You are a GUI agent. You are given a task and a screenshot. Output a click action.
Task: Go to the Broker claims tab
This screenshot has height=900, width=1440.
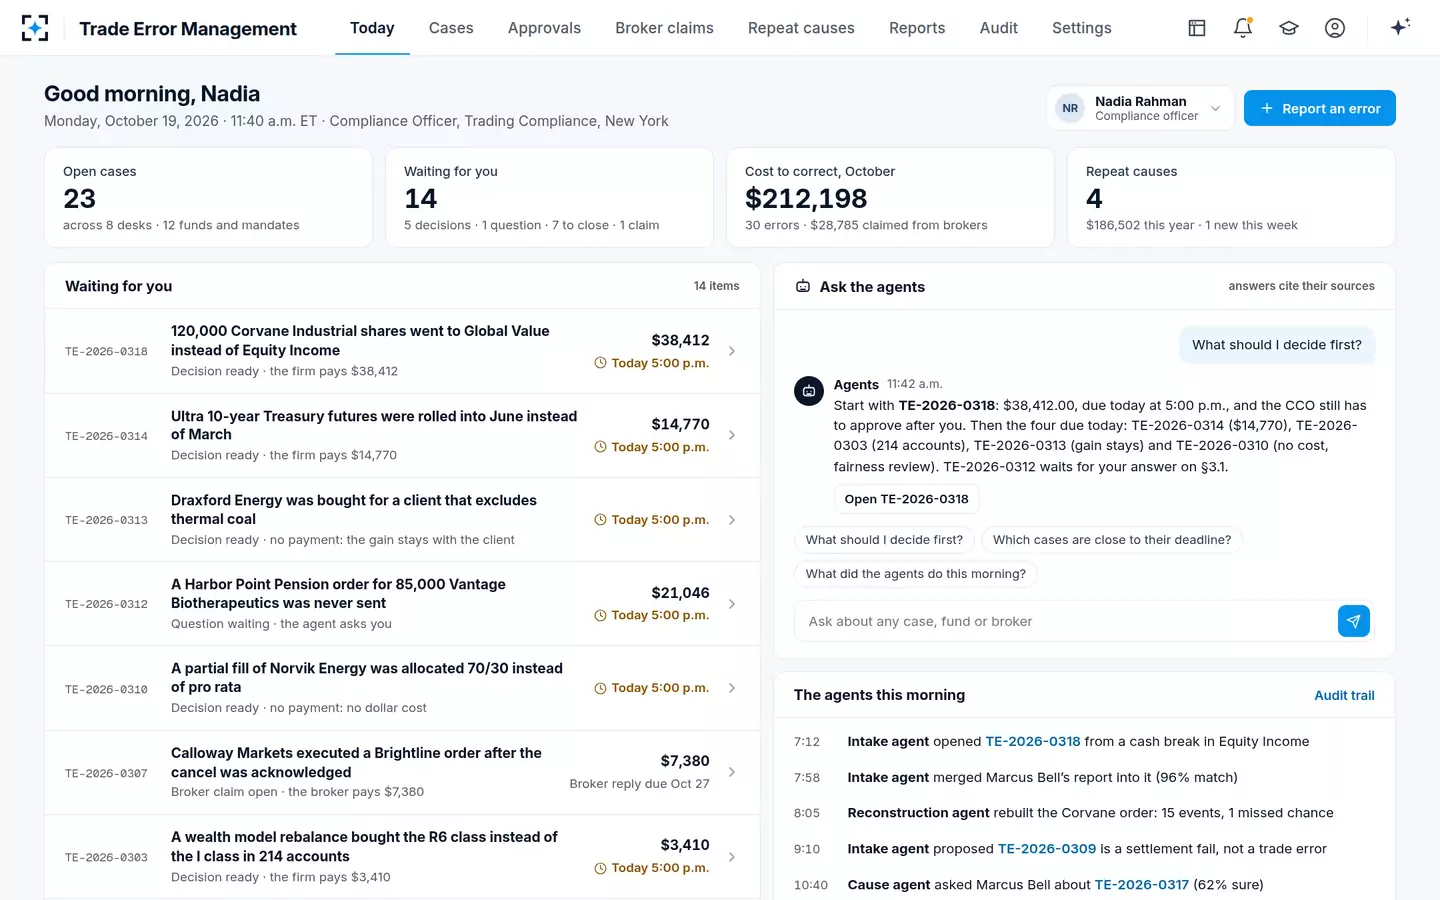click(x=664, y=28)
